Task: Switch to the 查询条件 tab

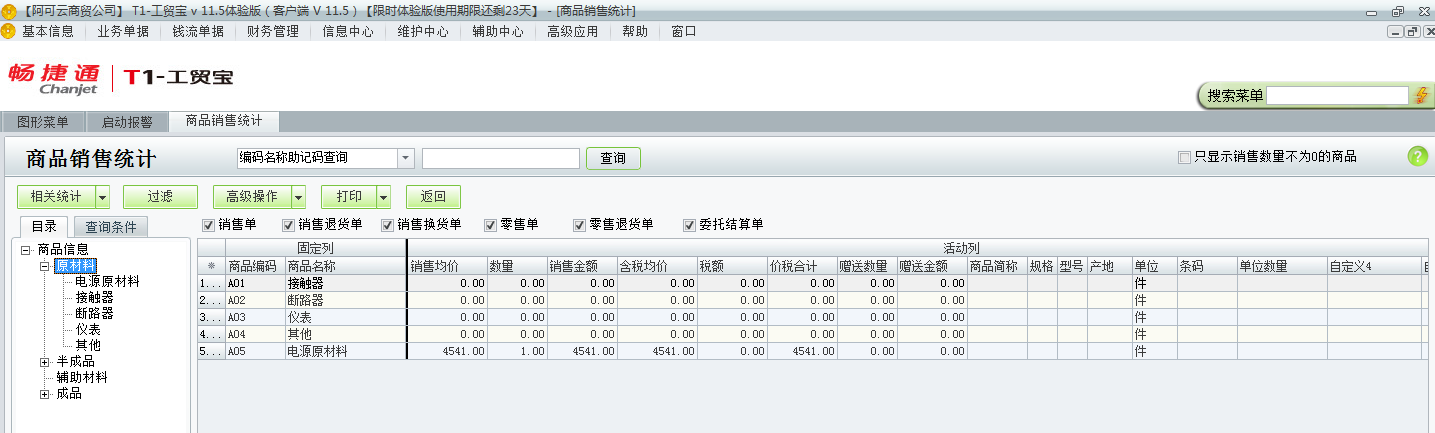Action: pyautogui.click(x=110, y=227)
